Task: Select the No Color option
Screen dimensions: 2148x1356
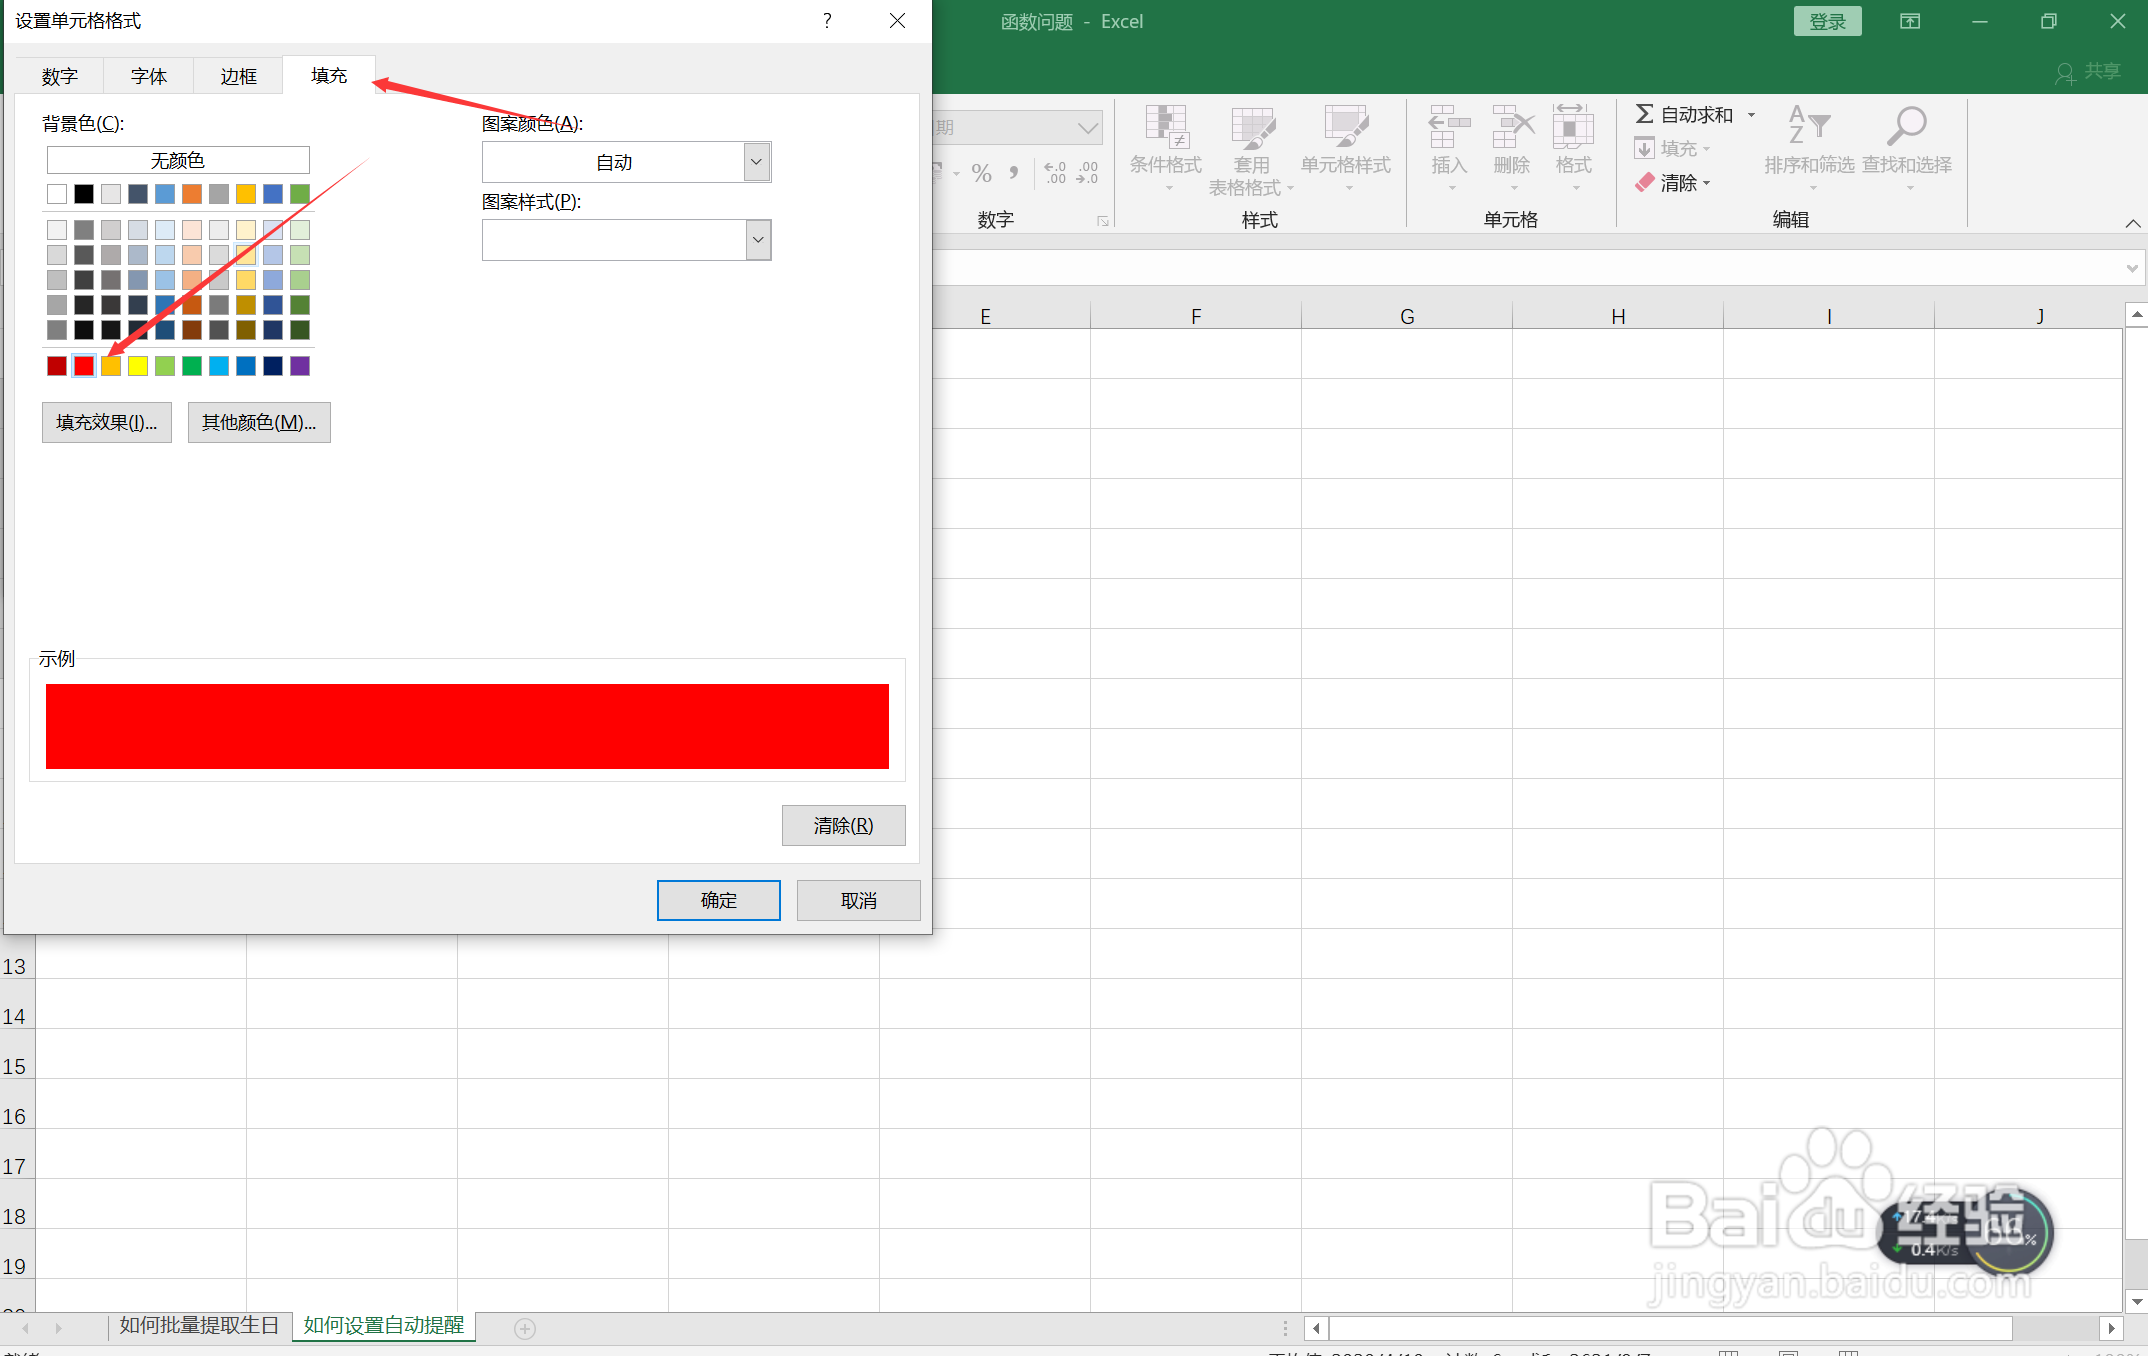Action: click(178, 160)
